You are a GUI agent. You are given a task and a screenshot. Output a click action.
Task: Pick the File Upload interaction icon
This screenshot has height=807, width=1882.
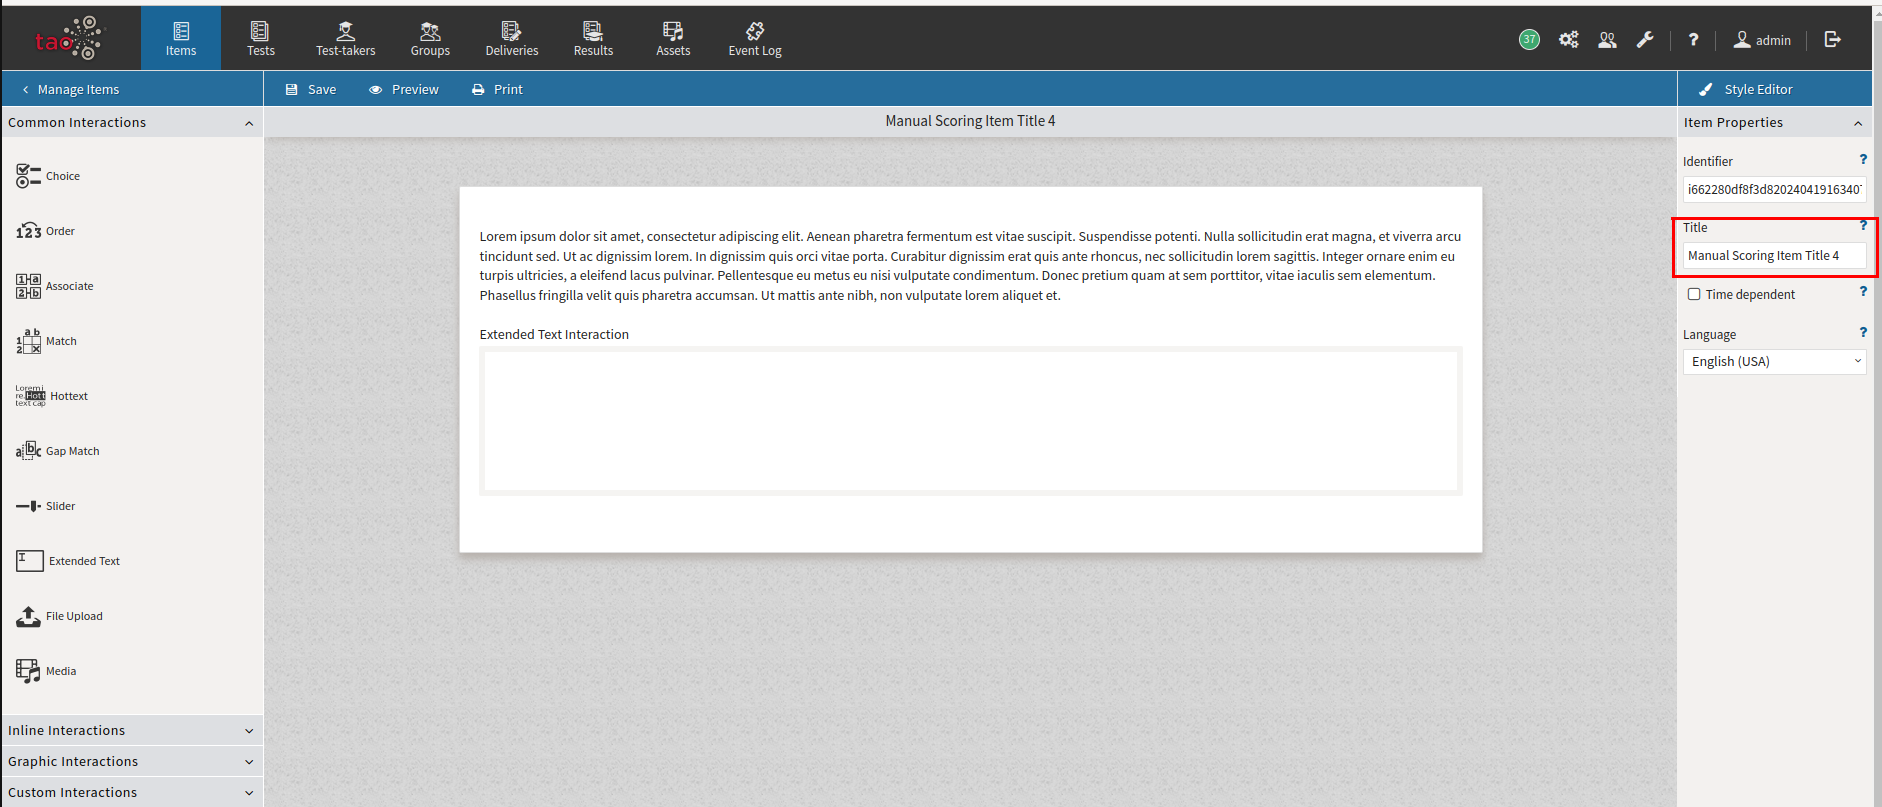[x=28, y=616]
